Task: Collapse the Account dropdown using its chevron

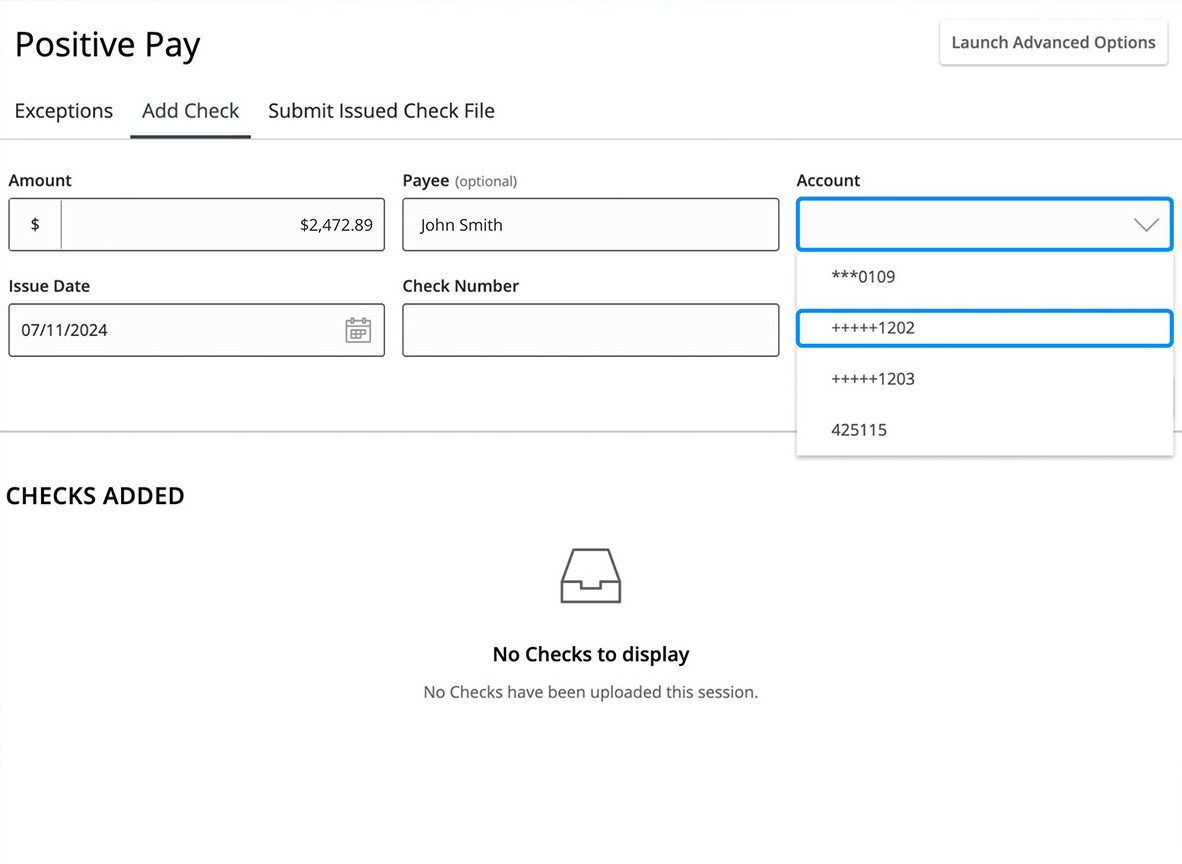Action: tap(1146, 225)
